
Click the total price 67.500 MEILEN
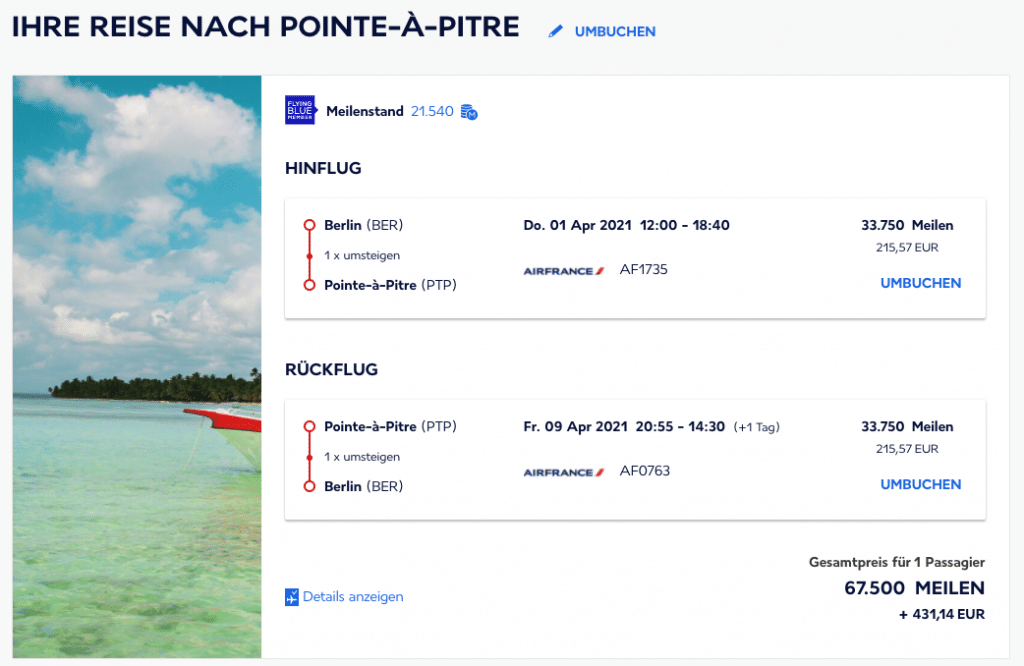point(914,588)
